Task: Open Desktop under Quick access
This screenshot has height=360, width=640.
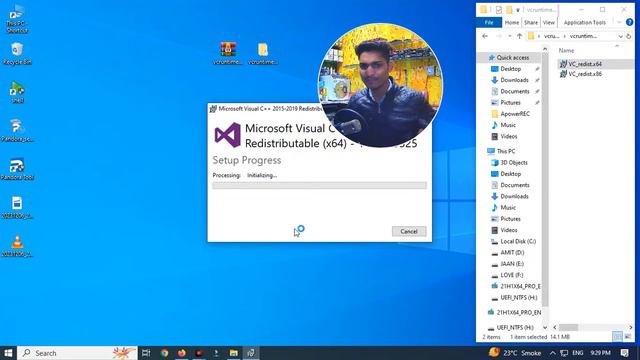Action: coord(510,69)
